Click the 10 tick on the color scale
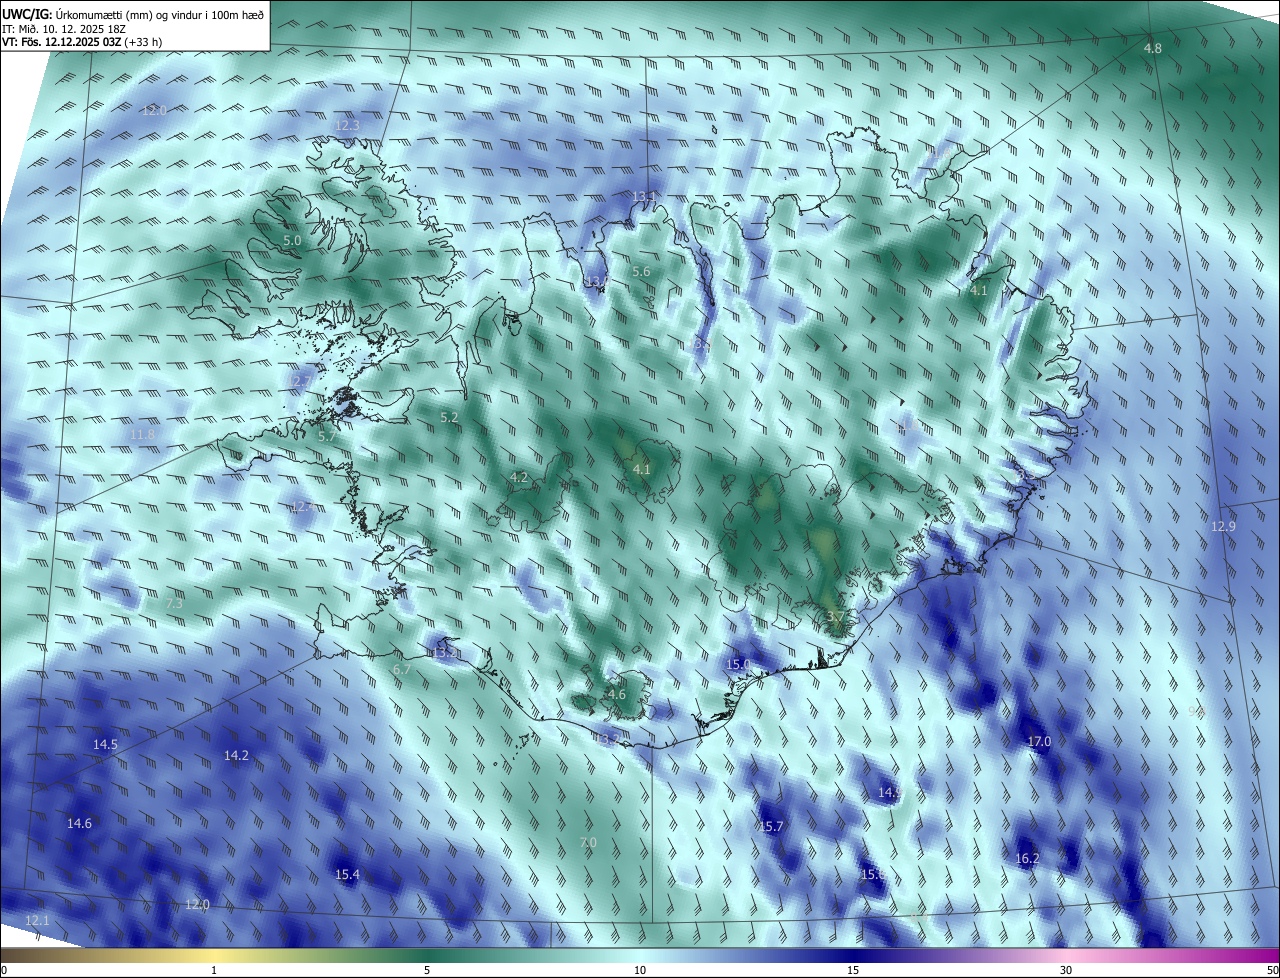 640,970
